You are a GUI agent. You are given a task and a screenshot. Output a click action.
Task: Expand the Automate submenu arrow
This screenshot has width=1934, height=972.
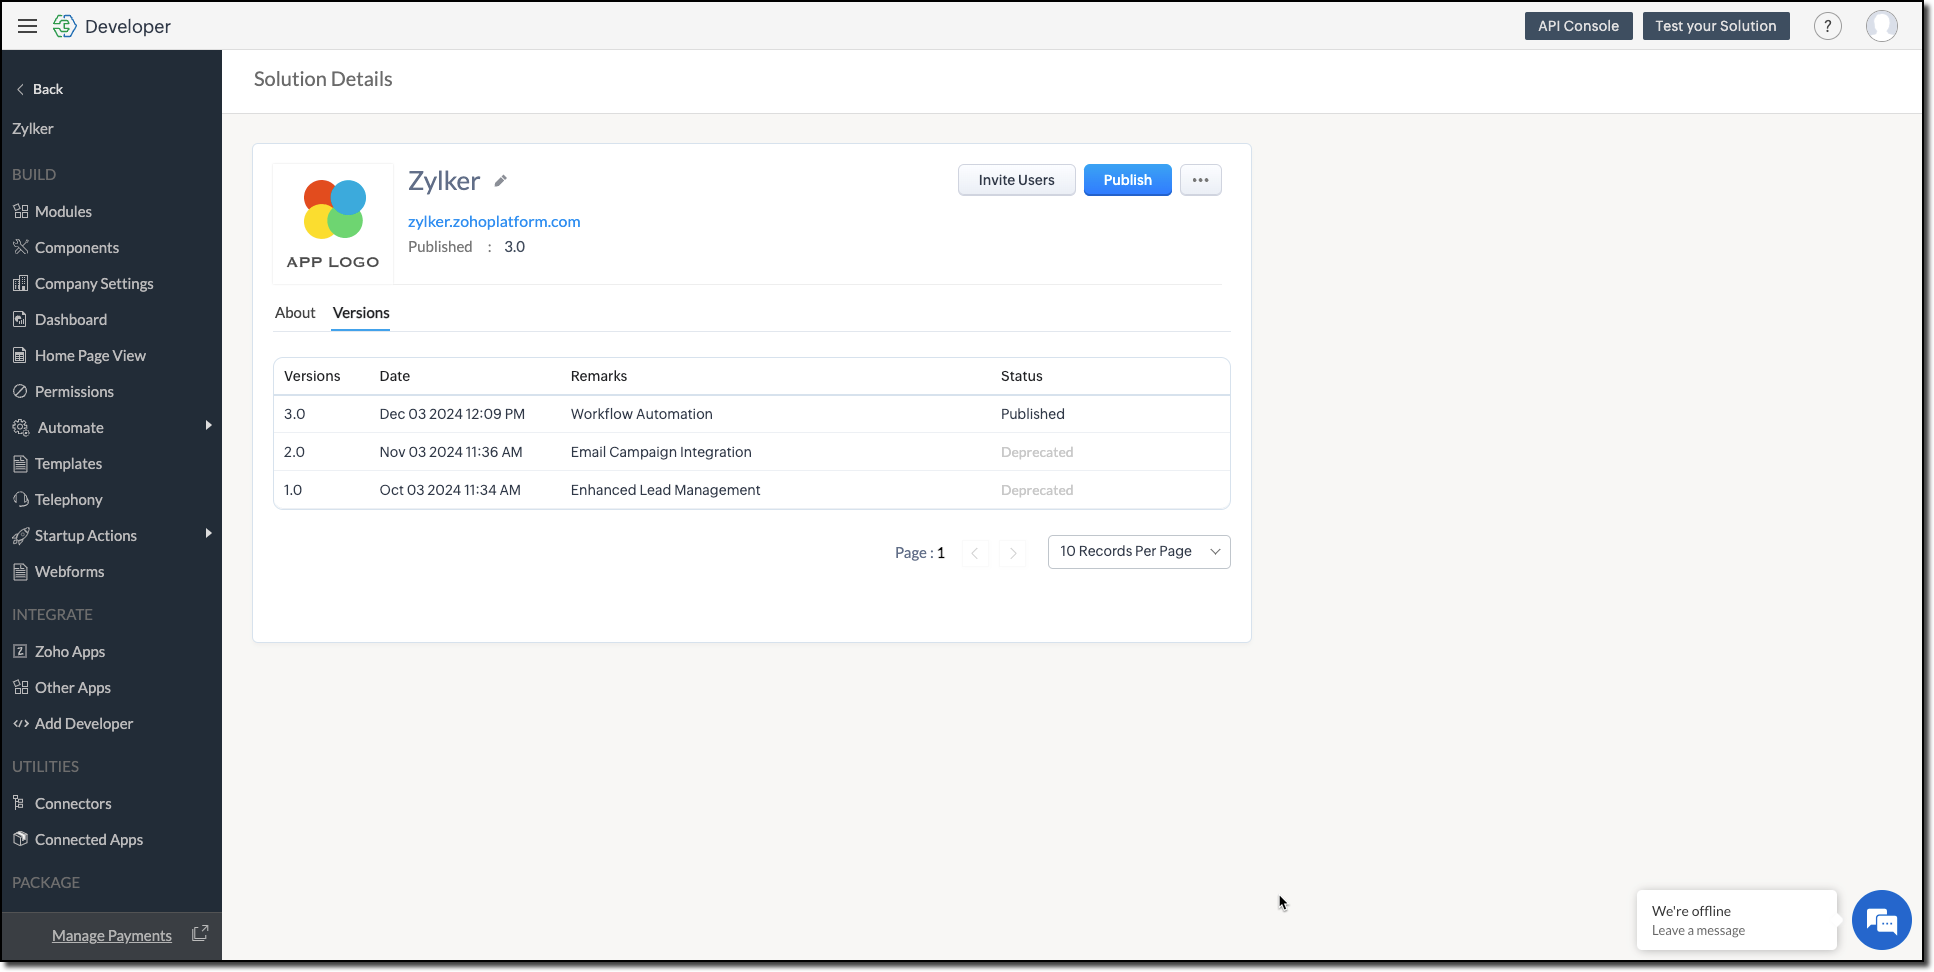point(208,426)
